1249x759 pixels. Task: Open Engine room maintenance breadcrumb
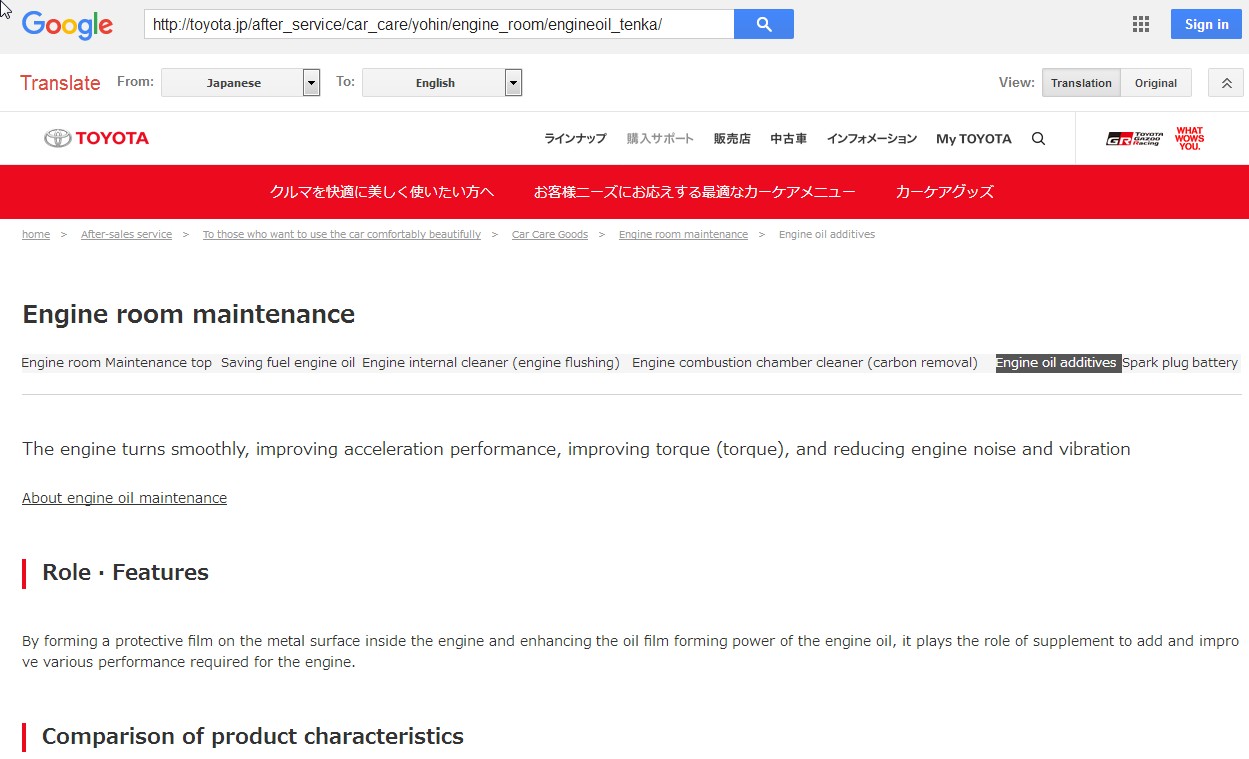(x=683, y=234)
